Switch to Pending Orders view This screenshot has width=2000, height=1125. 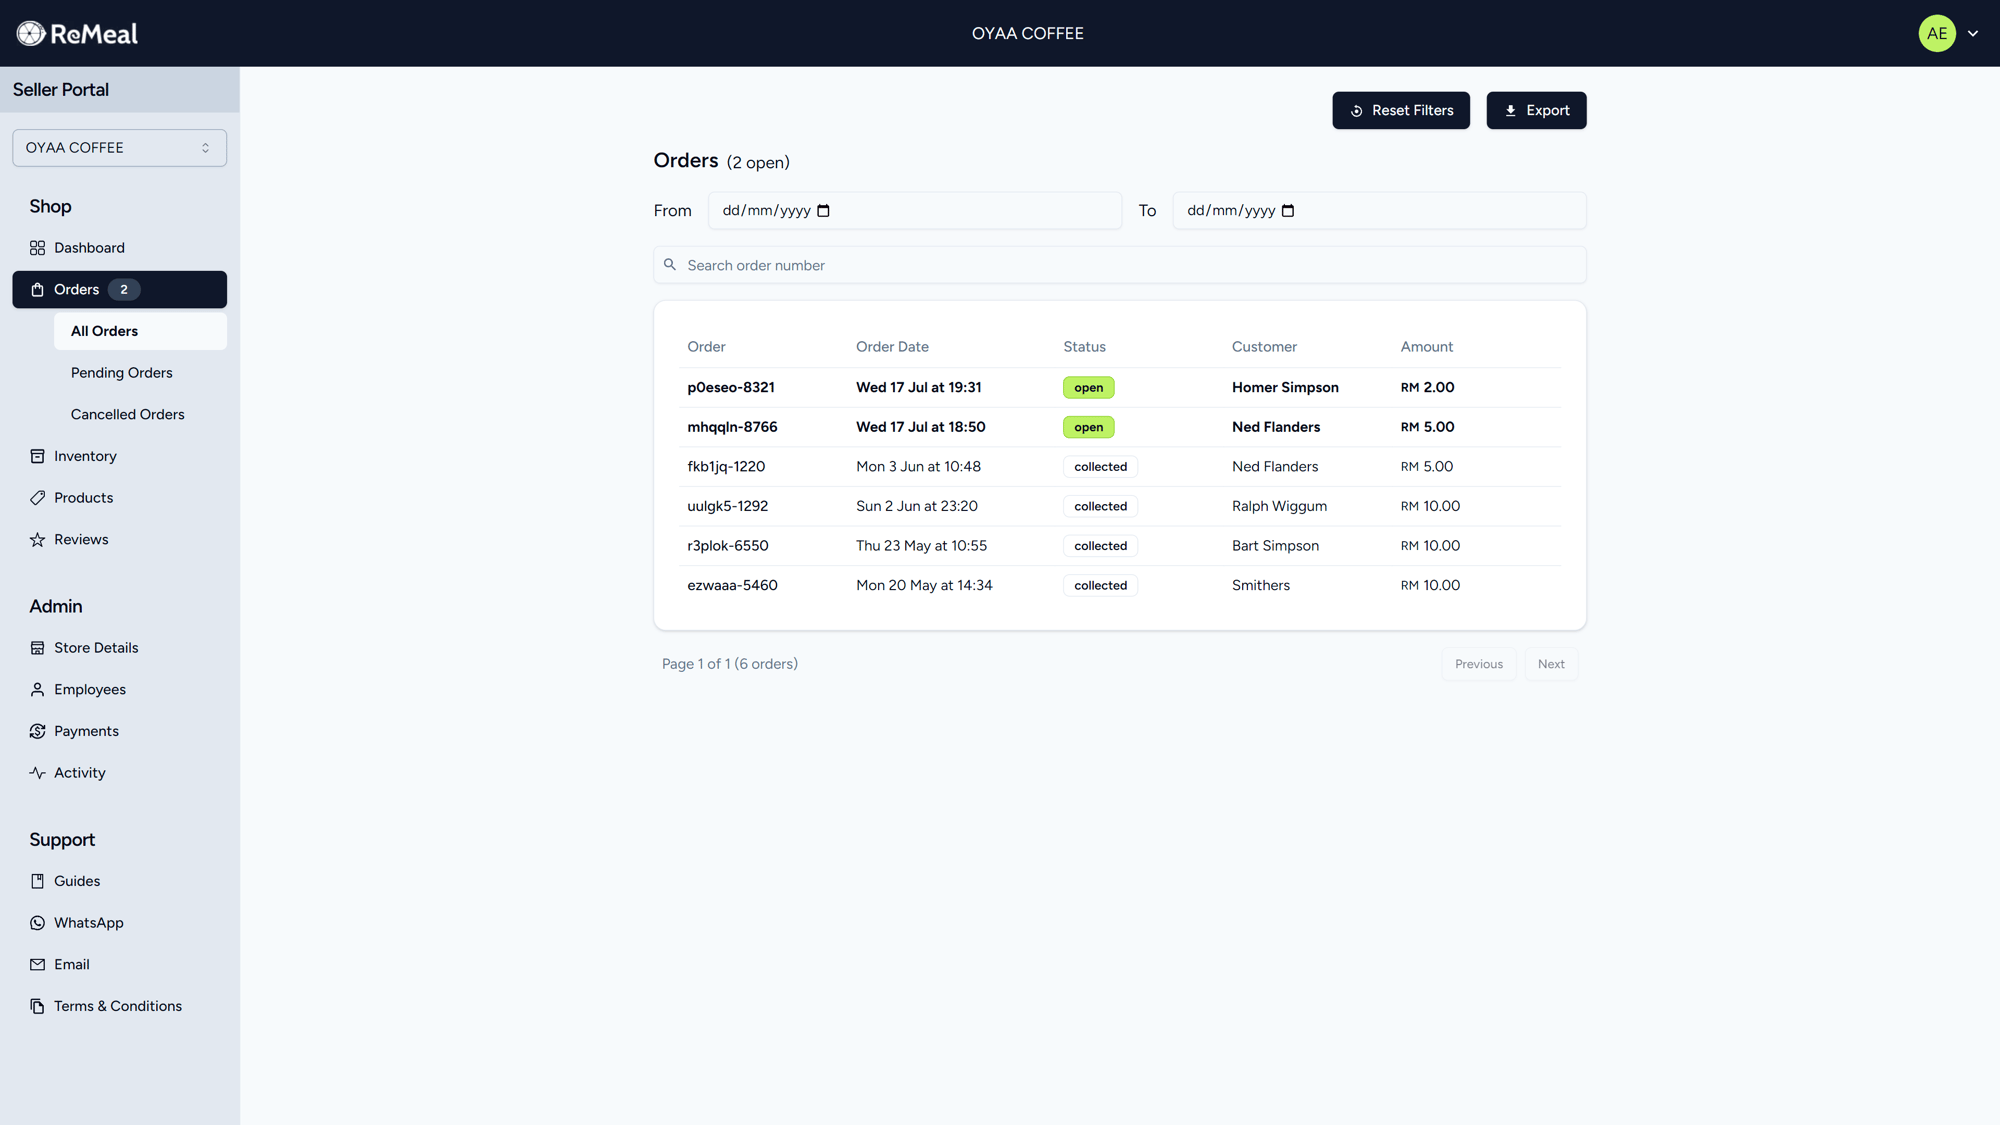[121, 373]
